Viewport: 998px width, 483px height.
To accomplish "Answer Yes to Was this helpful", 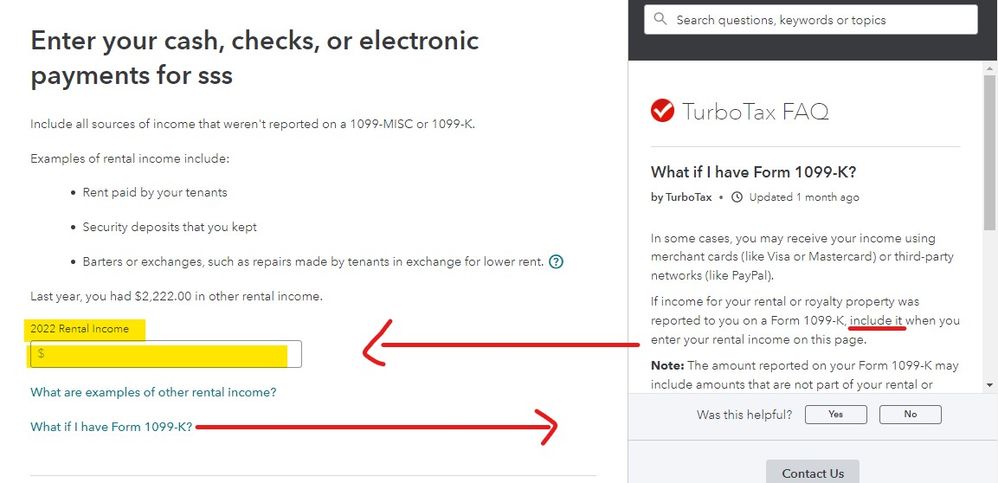I will pyautogui.click(x=836, y=414).
